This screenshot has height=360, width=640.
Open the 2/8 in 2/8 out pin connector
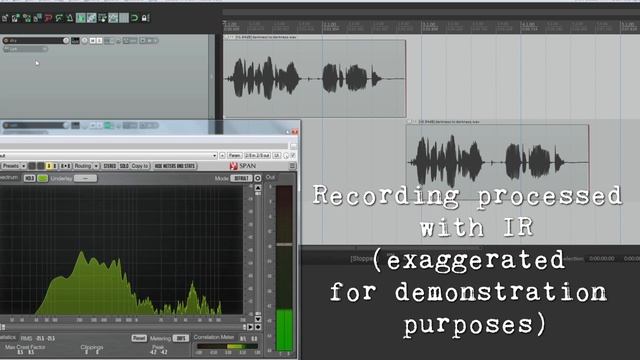pyautogui.click(x=258, y=156)
